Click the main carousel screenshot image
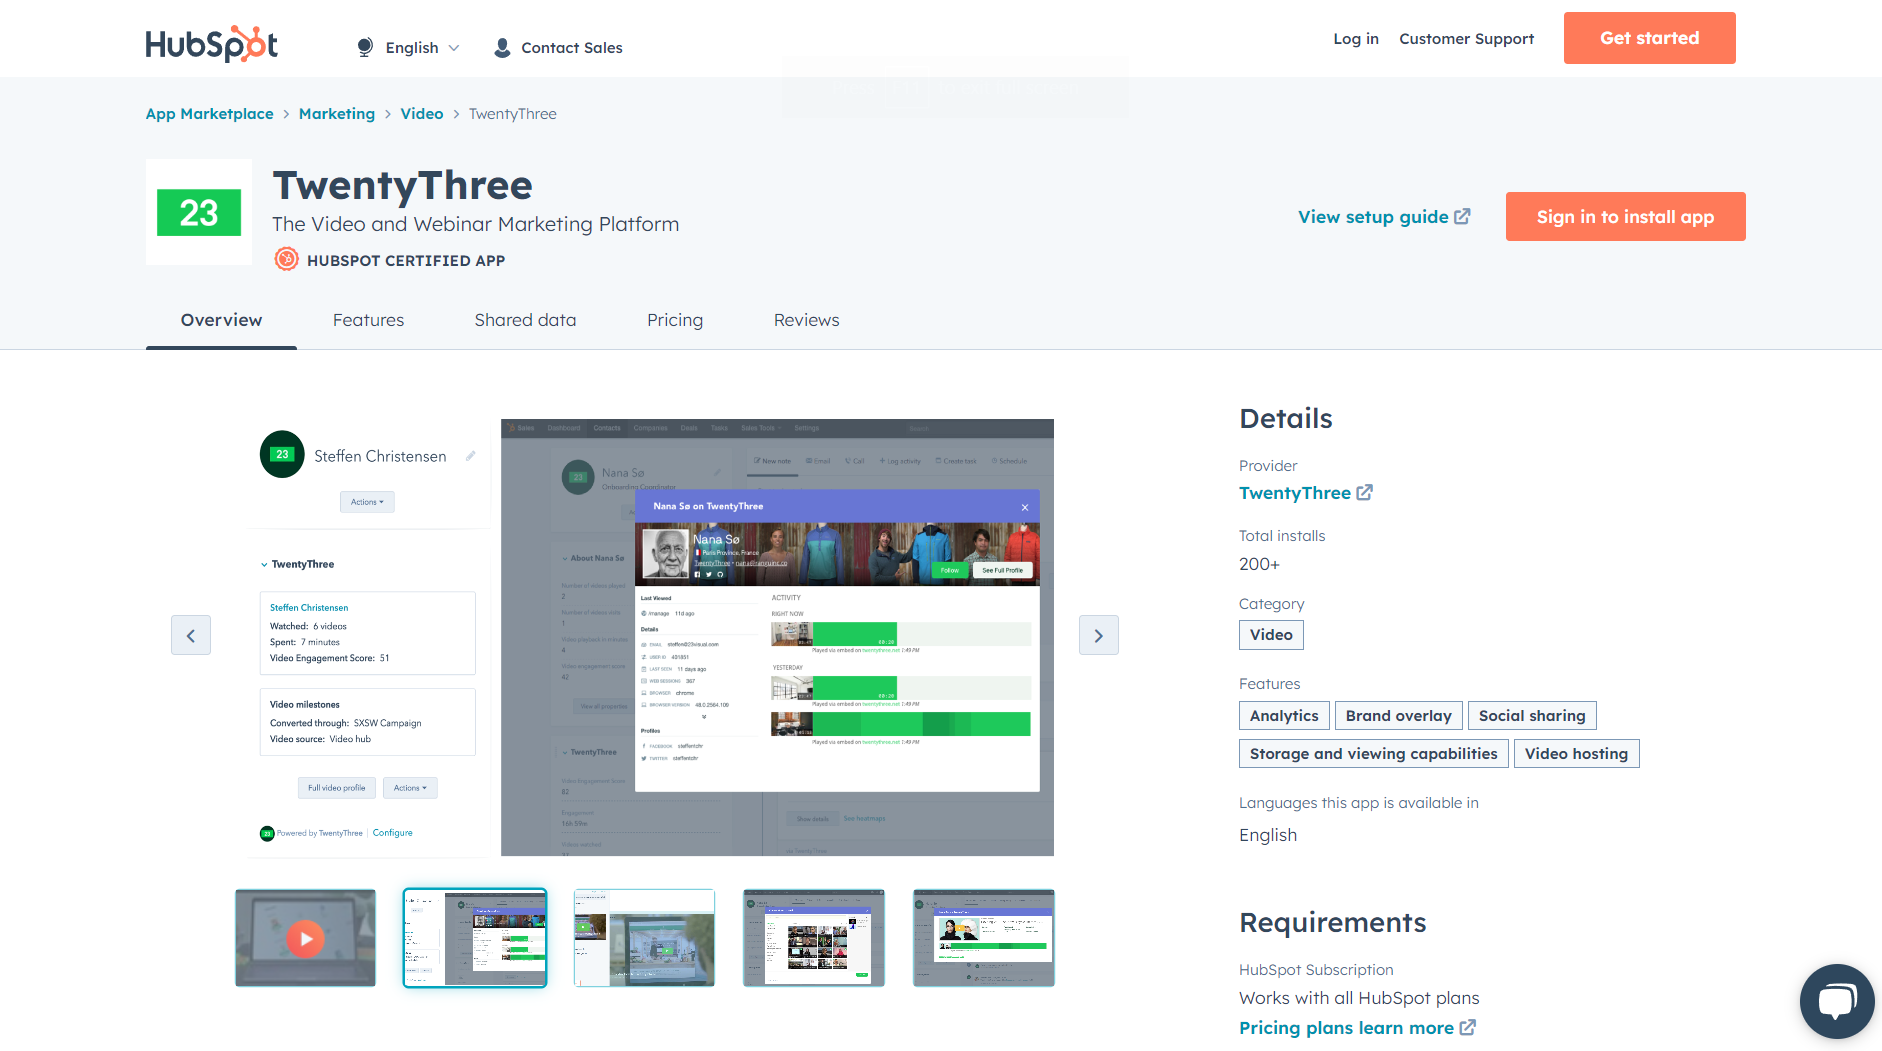 [652, 637]
